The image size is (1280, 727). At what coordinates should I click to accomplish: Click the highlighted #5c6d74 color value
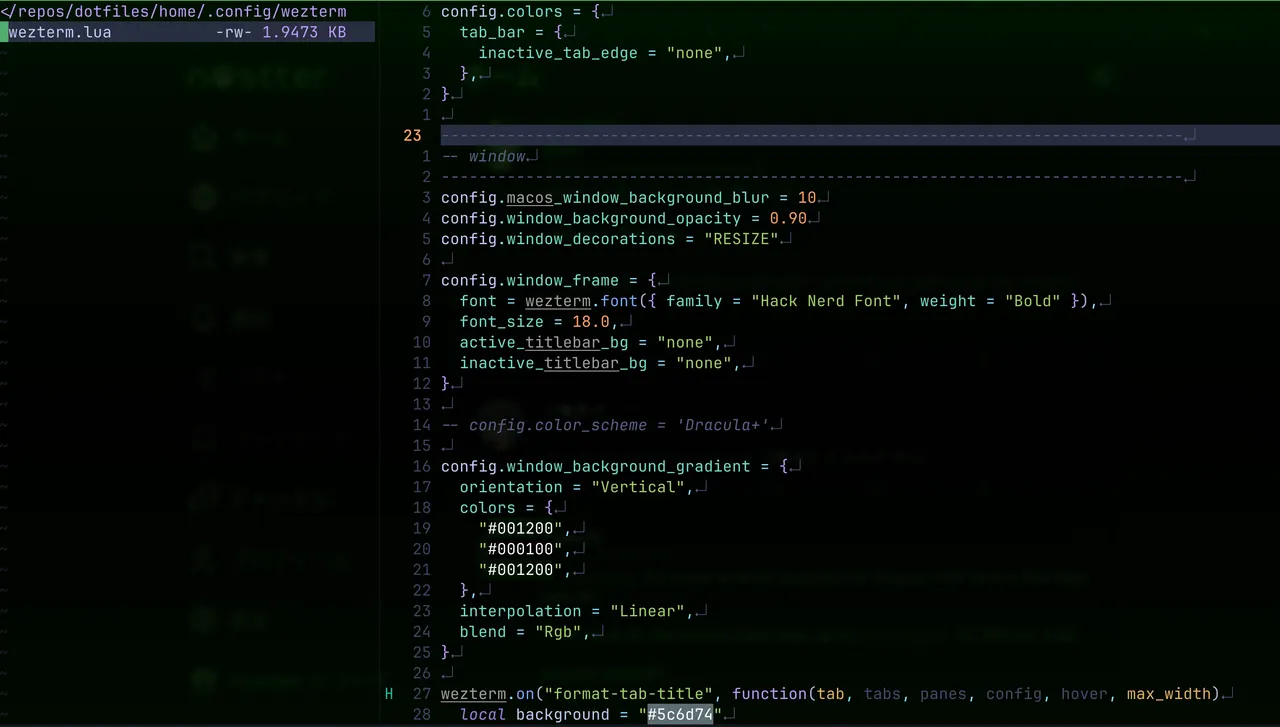point(680,714)
